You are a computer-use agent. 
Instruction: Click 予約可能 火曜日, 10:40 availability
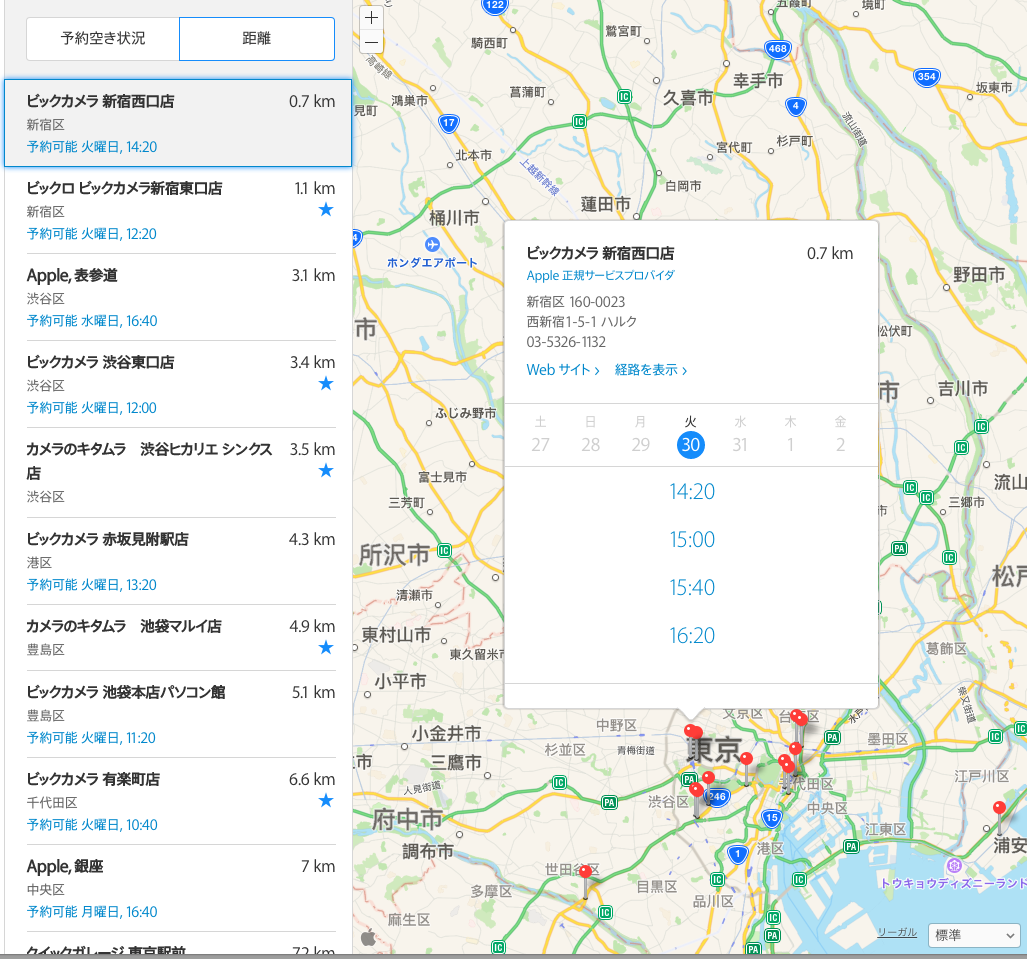[x=92, y=825]
